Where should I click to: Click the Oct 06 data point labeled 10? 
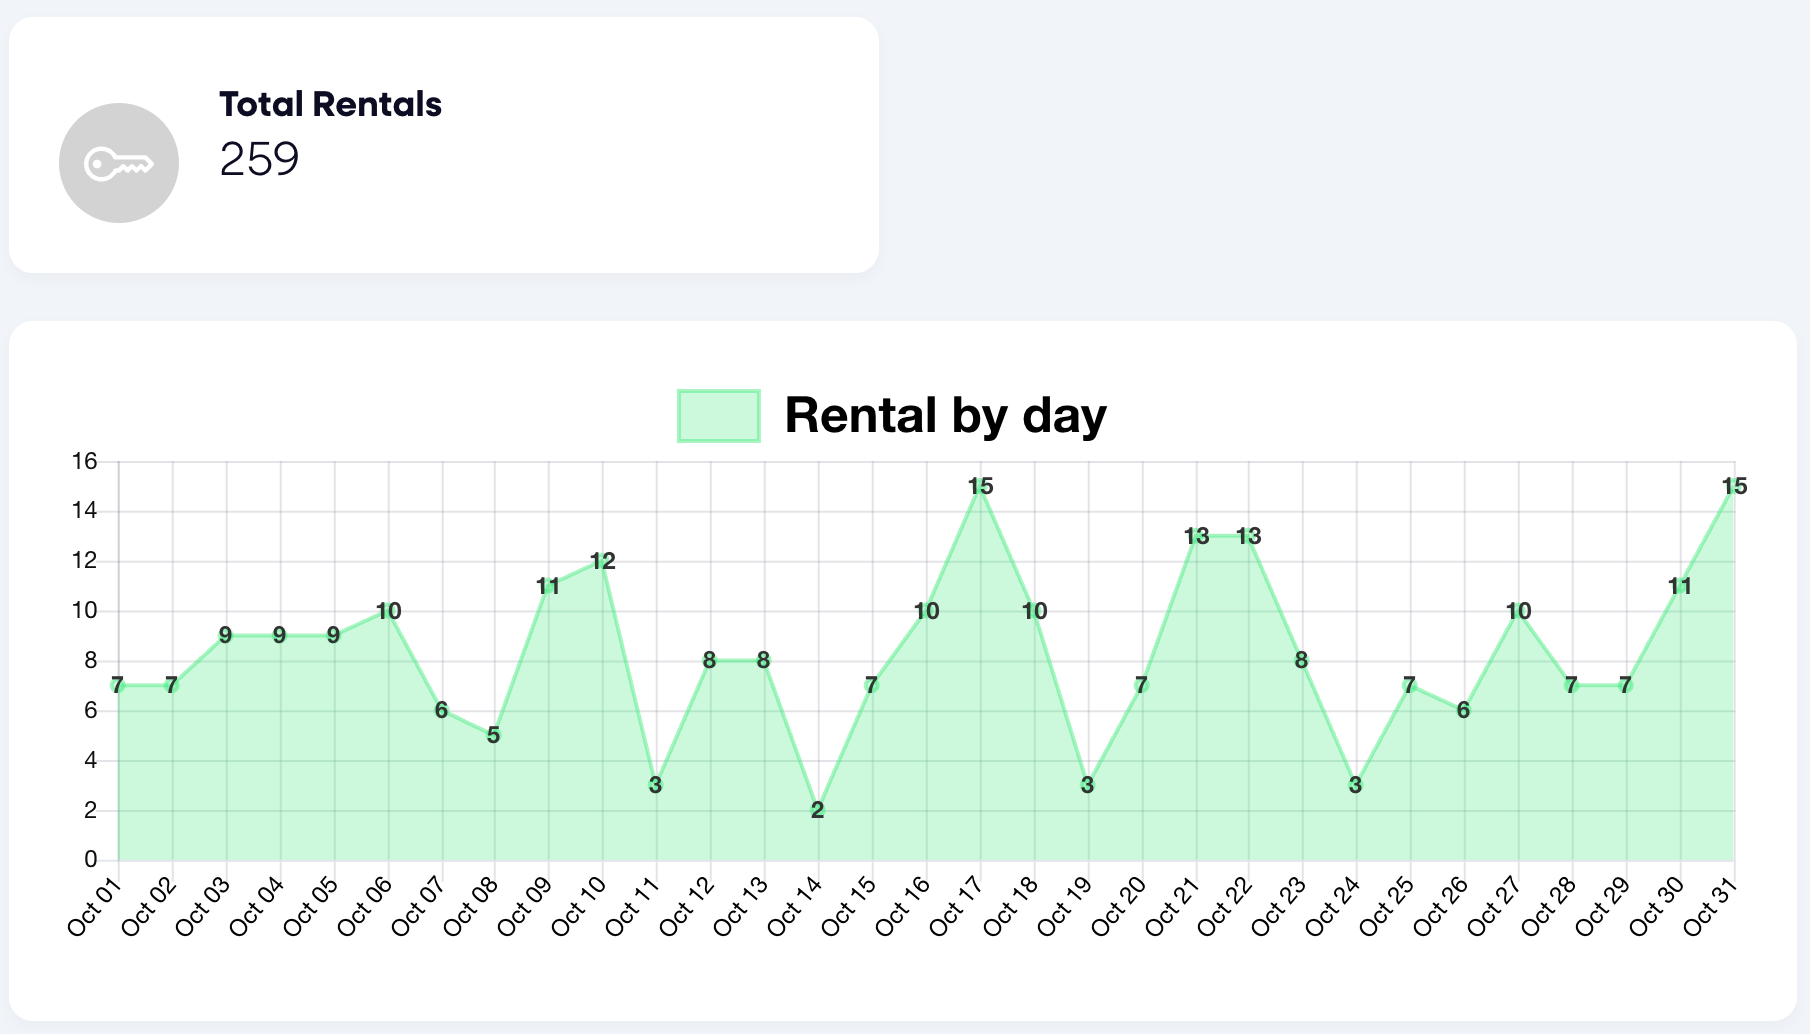388,611
